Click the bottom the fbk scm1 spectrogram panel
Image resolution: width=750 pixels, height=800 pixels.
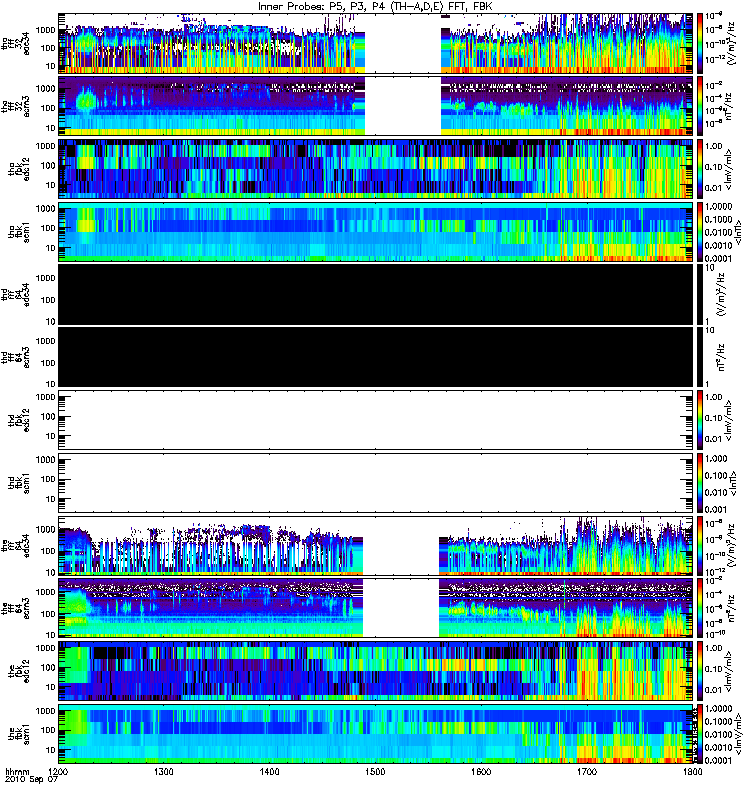[x=376, y=733]
